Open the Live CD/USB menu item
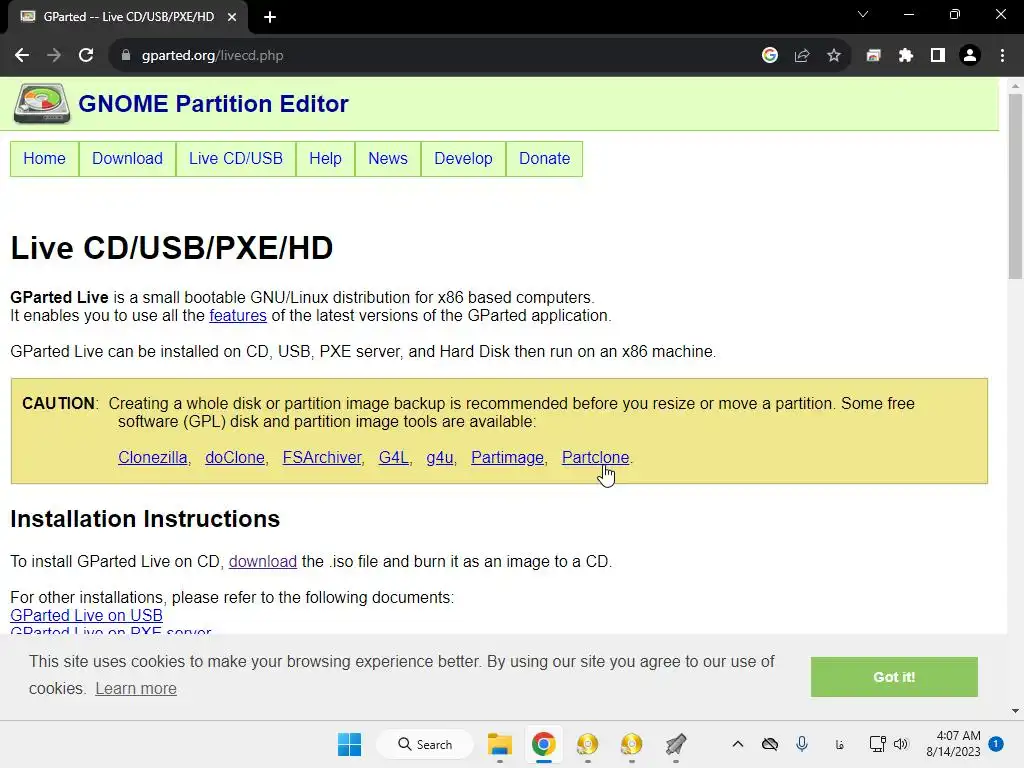This screenshot has width=1024, height=768. coord(236,159)
